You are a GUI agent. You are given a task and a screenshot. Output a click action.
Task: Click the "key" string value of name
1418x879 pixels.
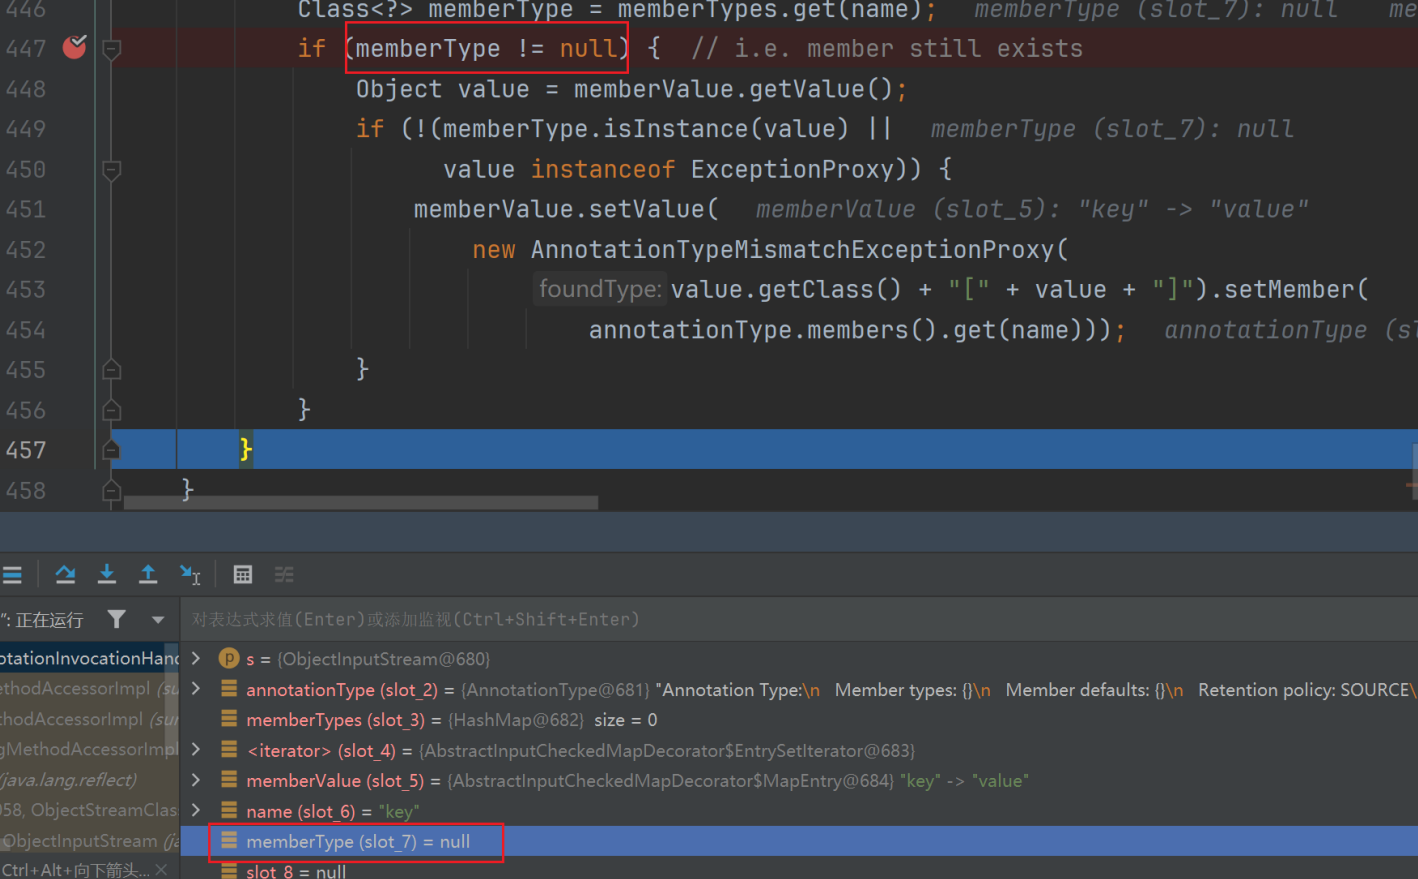(399, 811)
